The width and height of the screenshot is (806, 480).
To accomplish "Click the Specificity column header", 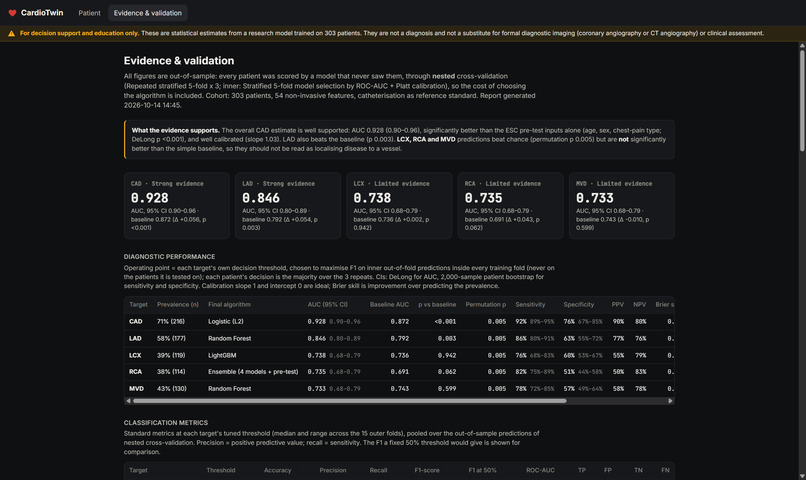I will (x=578, y=305).
